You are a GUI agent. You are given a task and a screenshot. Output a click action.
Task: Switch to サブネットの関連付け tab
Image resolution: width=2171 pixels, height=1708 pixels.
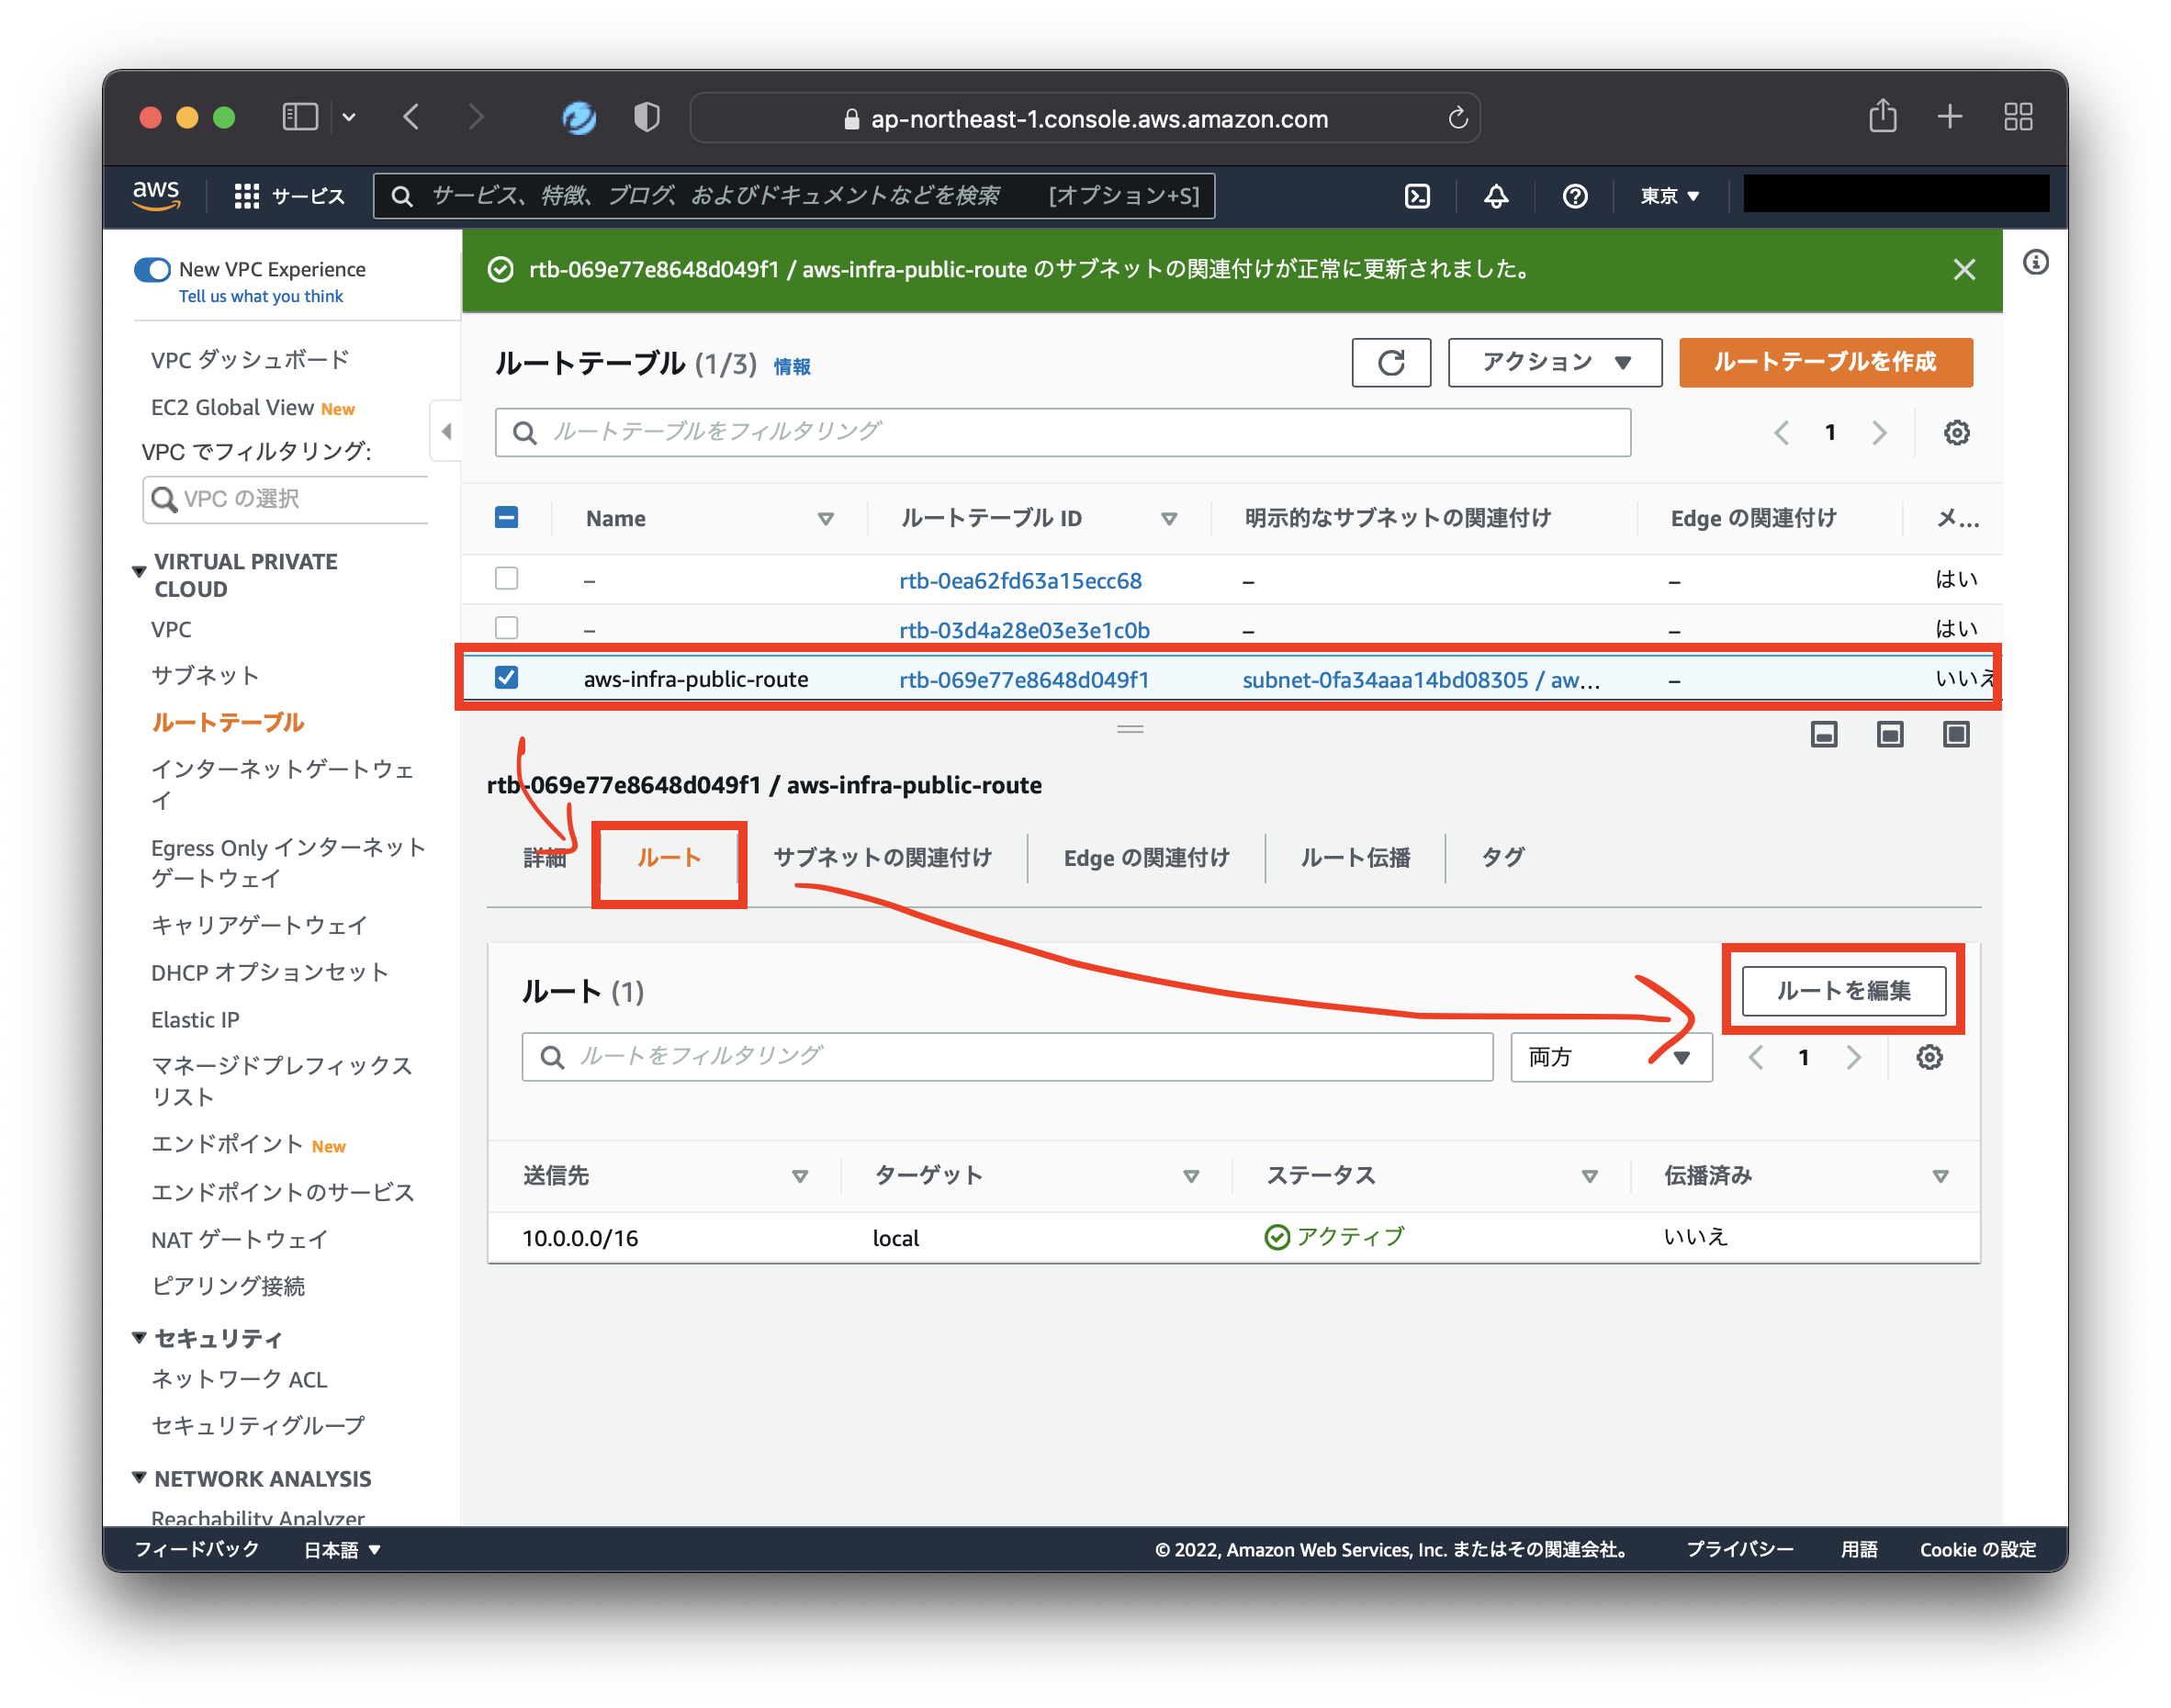(x=882, y=857)
